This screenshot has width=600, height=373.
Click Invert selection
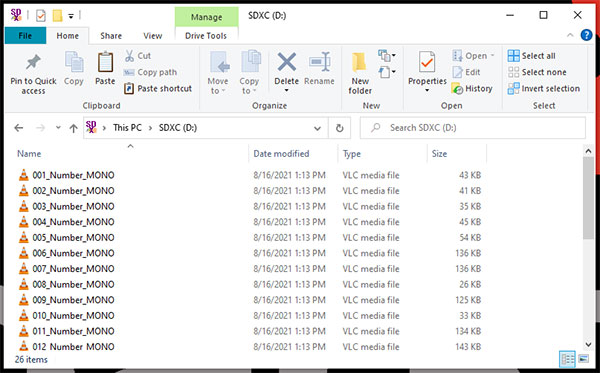544,89
